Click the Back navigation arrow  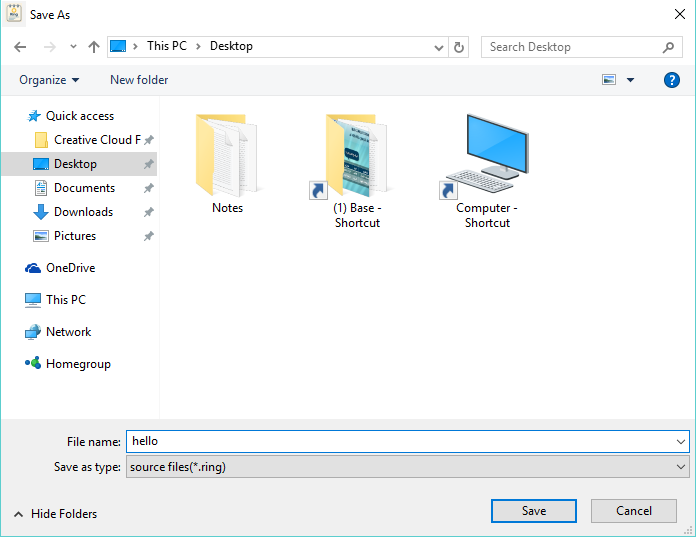click(20, 47)
